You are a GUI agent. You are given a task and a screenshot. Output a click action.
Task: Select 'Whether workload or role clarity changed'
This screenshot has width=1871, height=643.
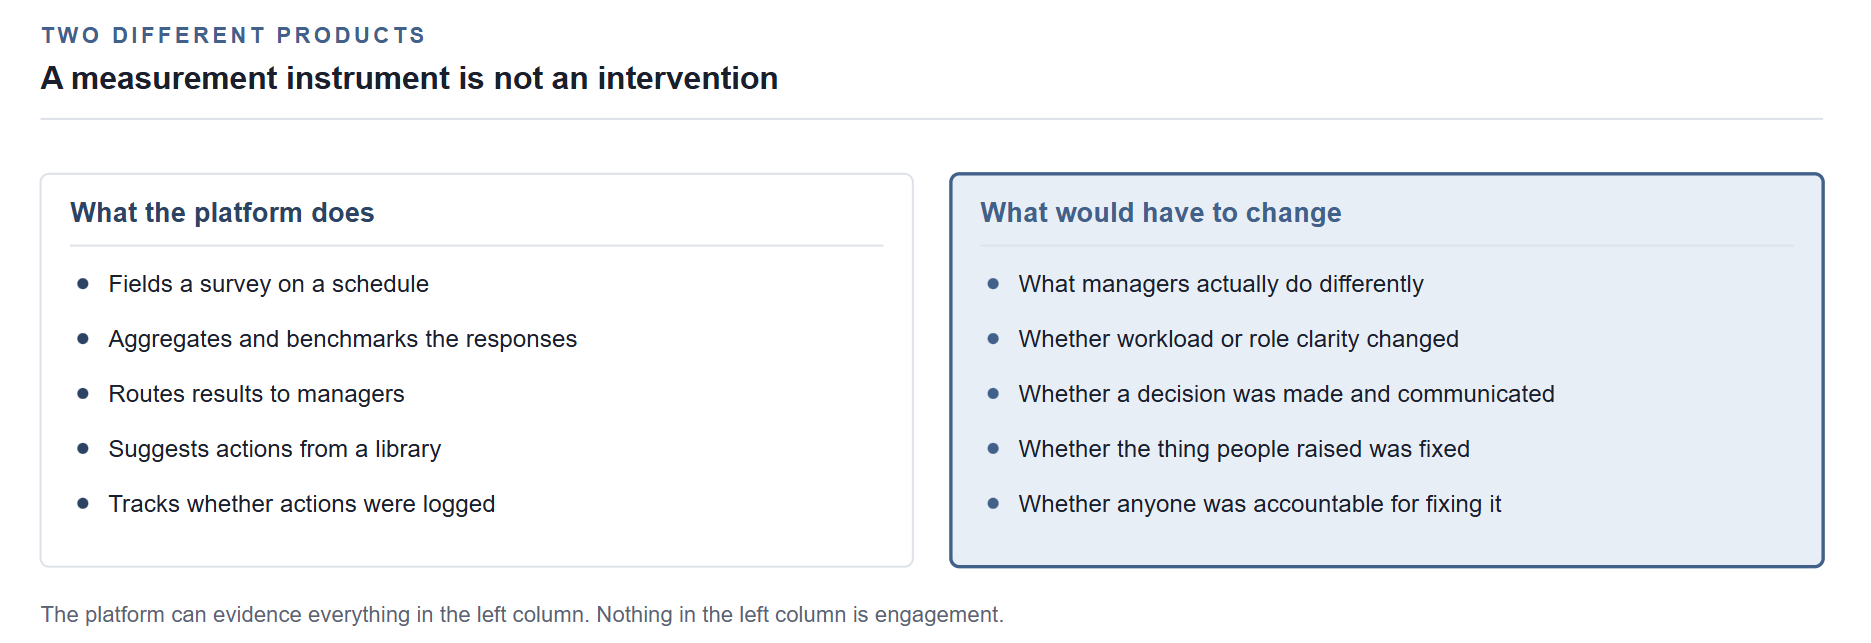pyautogui.click(x=1238, y=339)
